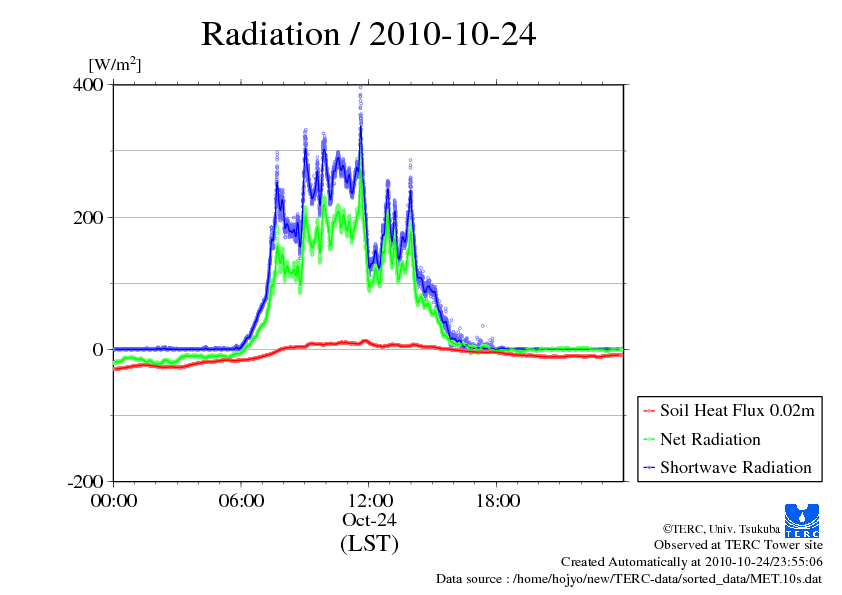842x595 pixels.
Task: Click the TERC logo icon
Action: [802, 521]
